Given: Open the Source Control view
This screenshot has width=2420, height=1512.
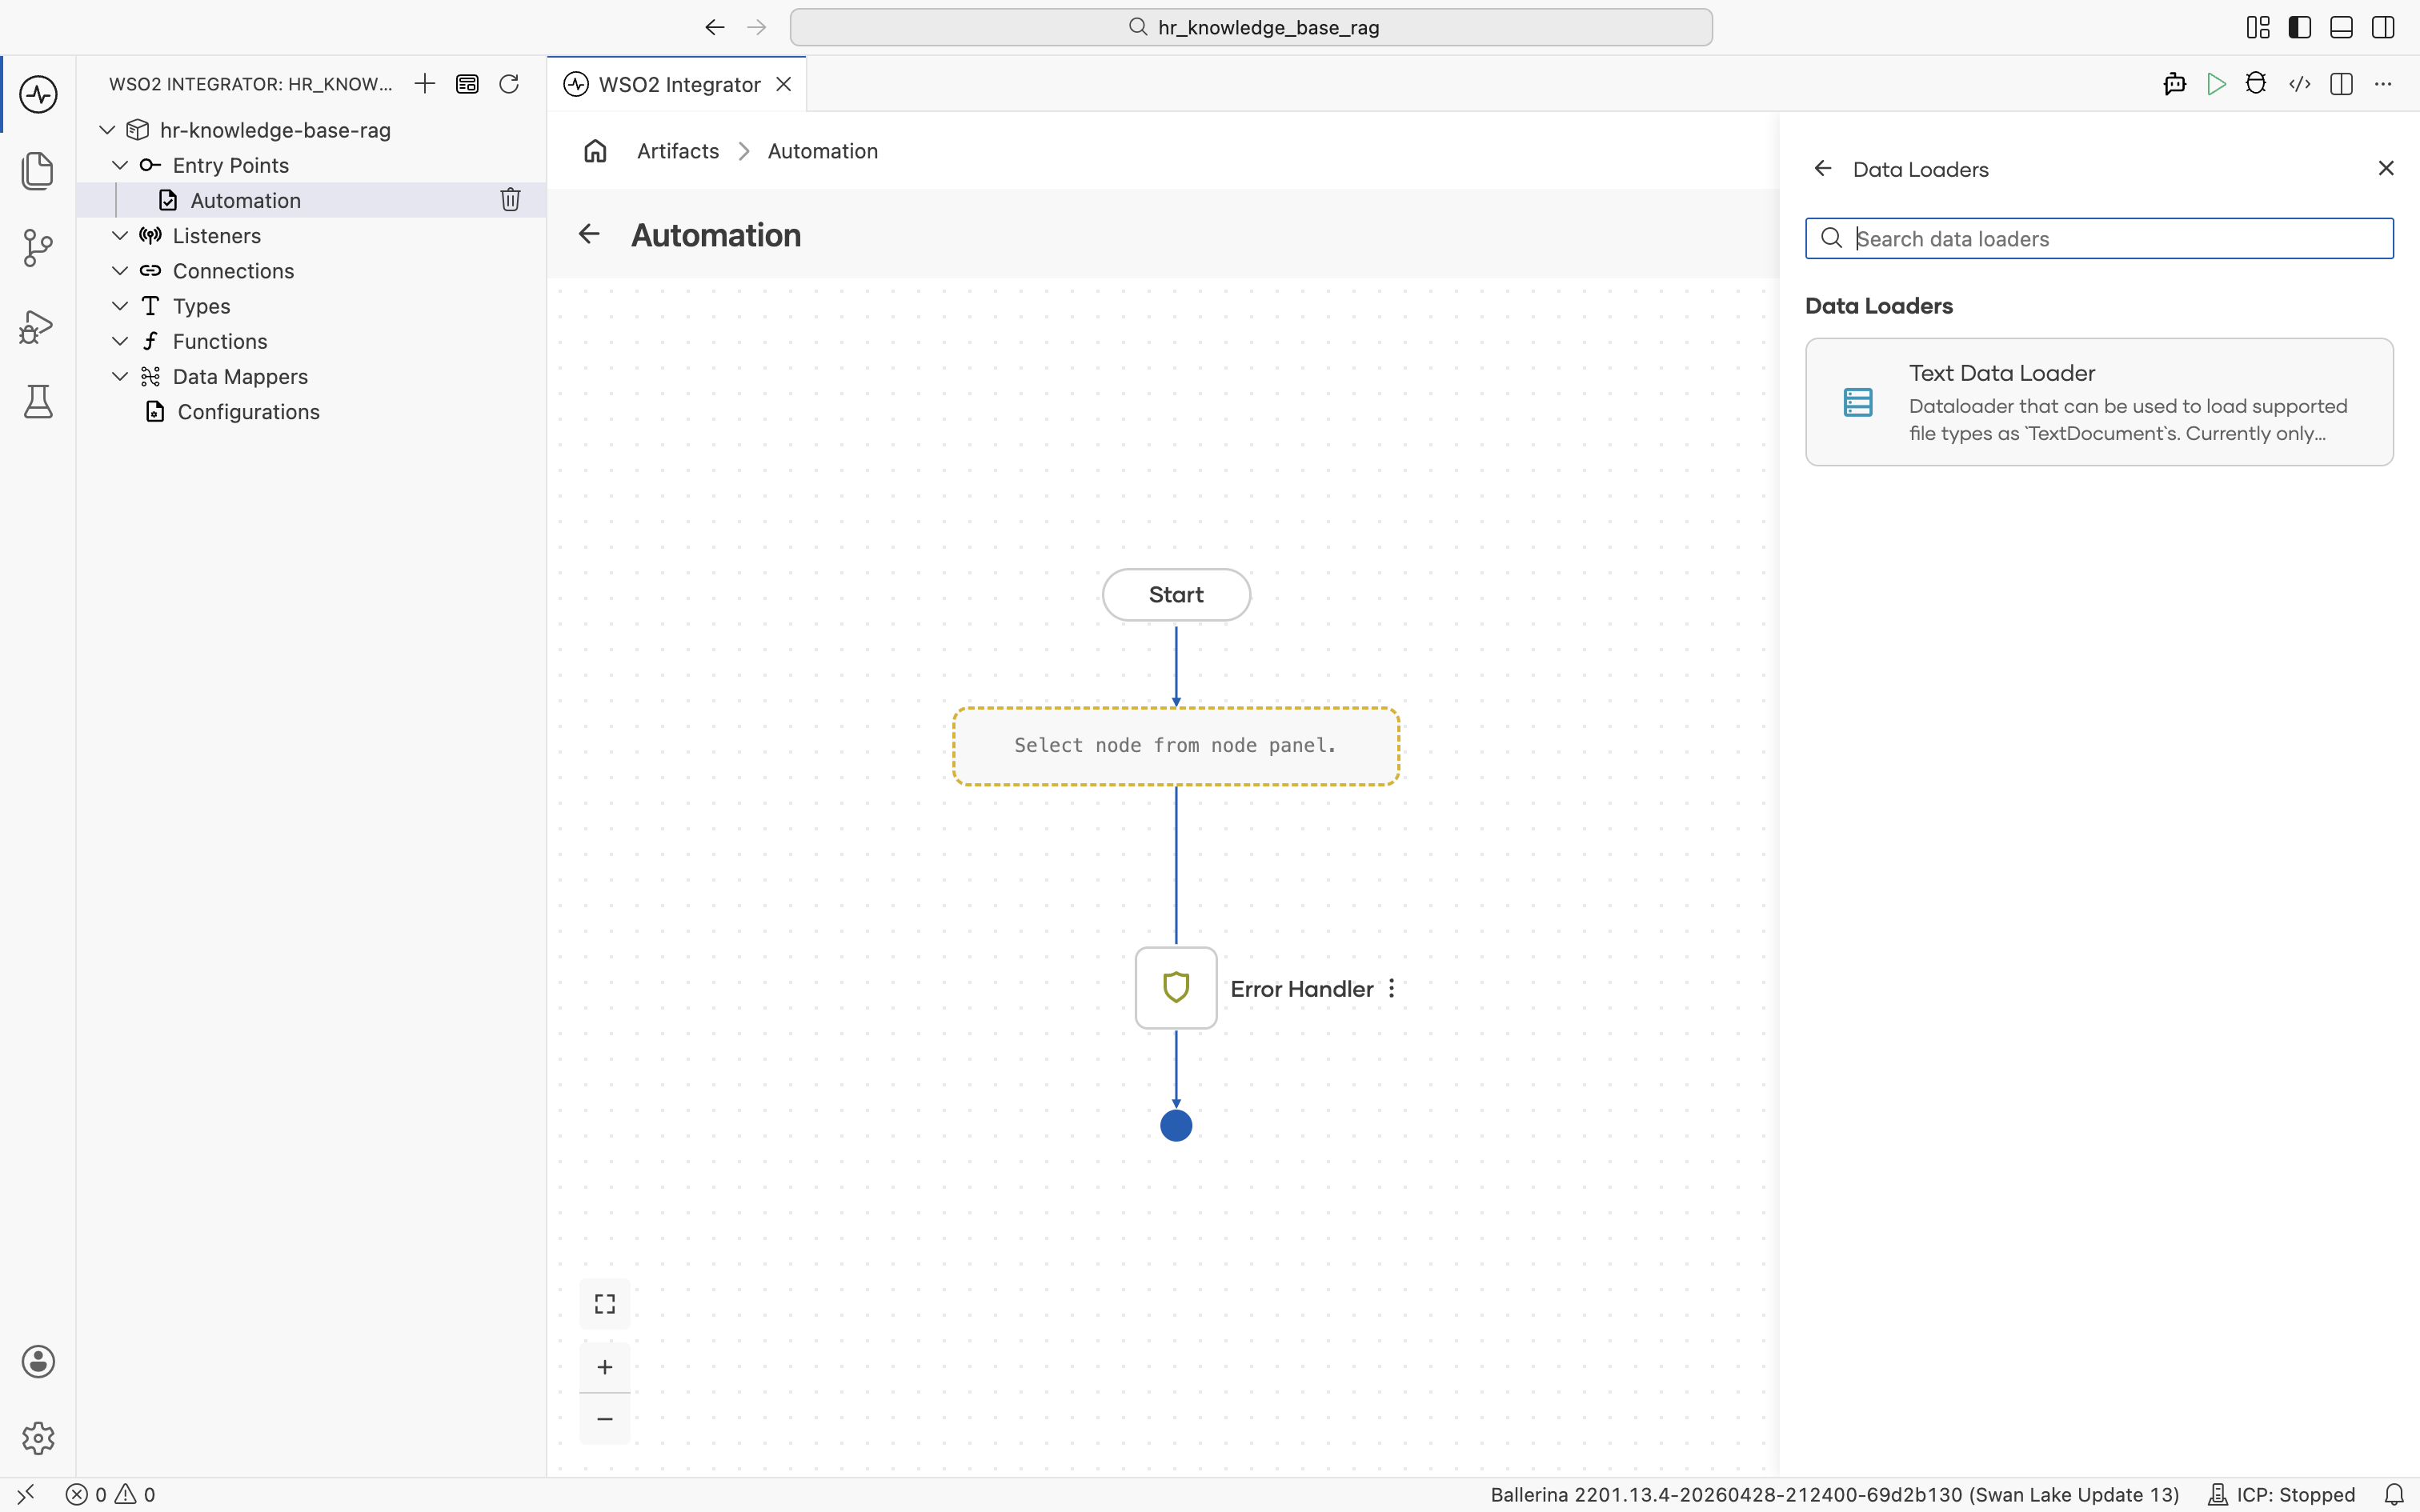Looking at the screenshot, I should (x=38, y=248).
